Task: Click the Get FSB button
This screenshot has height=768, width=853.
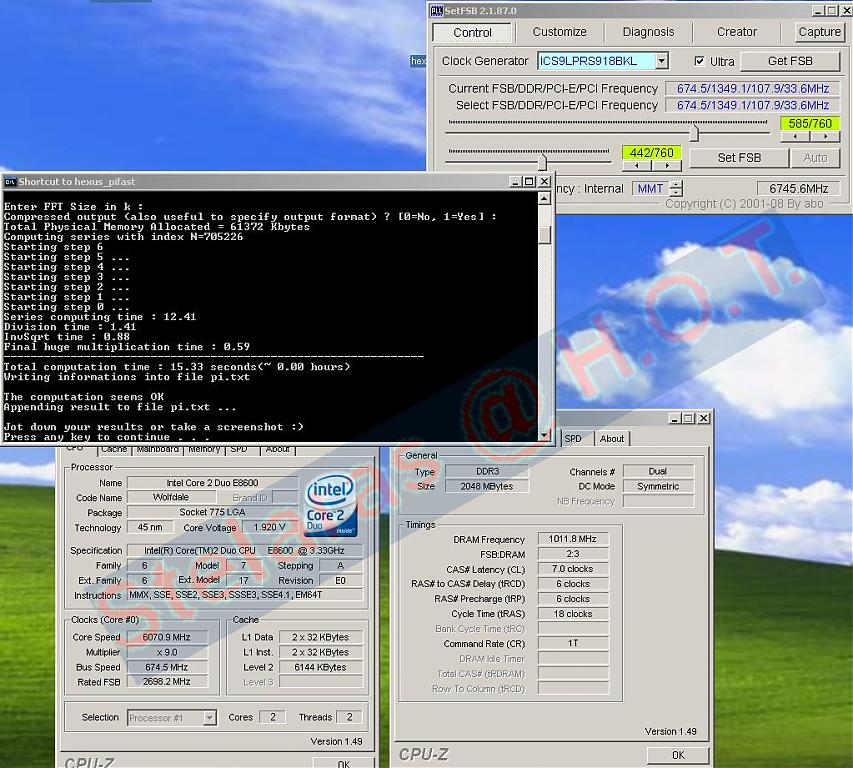Action: (790, 61)
